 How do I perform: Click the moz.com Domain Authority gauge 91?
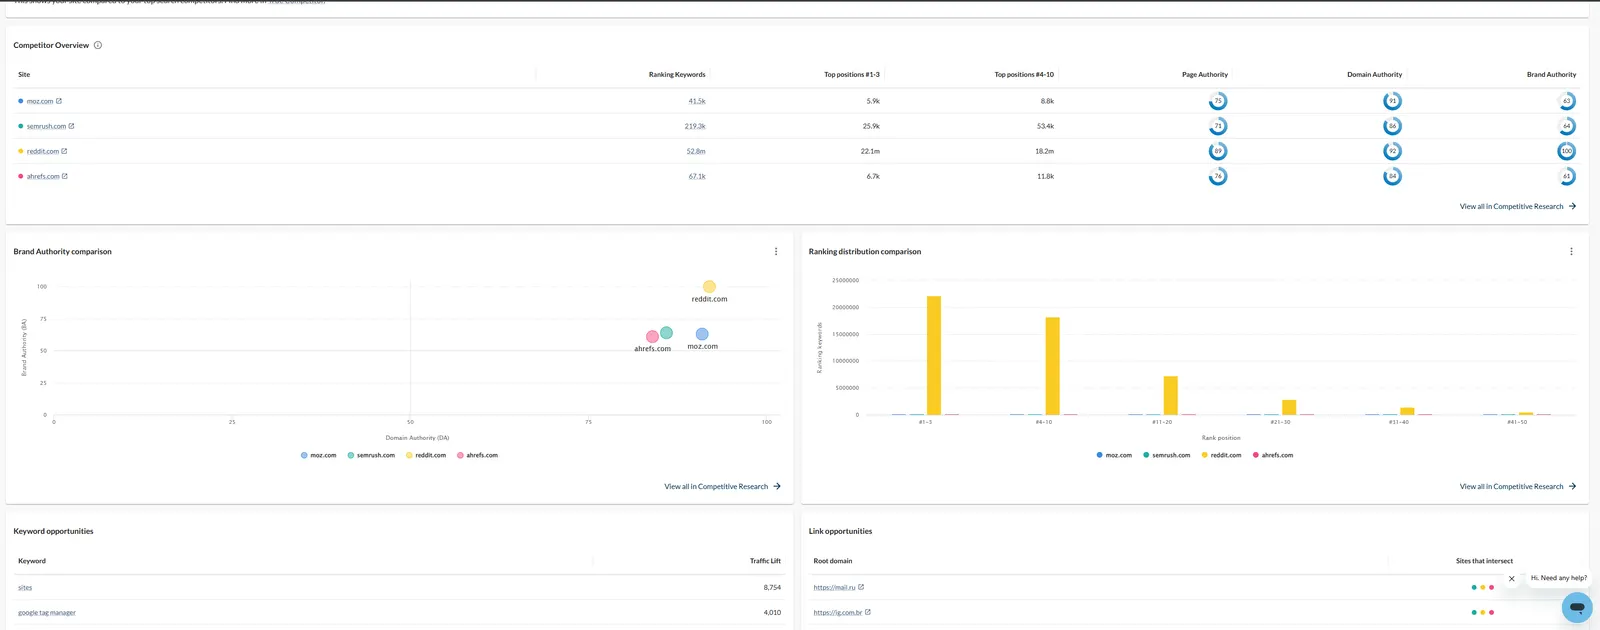click(1392, 101)
